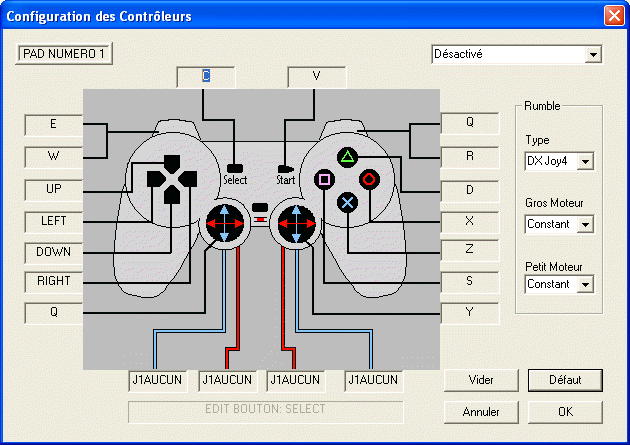Click the red circle button on the controller
Image resolution: width=630 pixels, height=445 pixels.
(x=369, y=179)
